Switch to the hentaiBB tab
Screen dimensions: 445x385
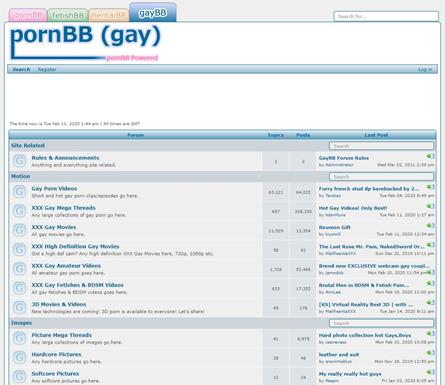click(109, 15)
